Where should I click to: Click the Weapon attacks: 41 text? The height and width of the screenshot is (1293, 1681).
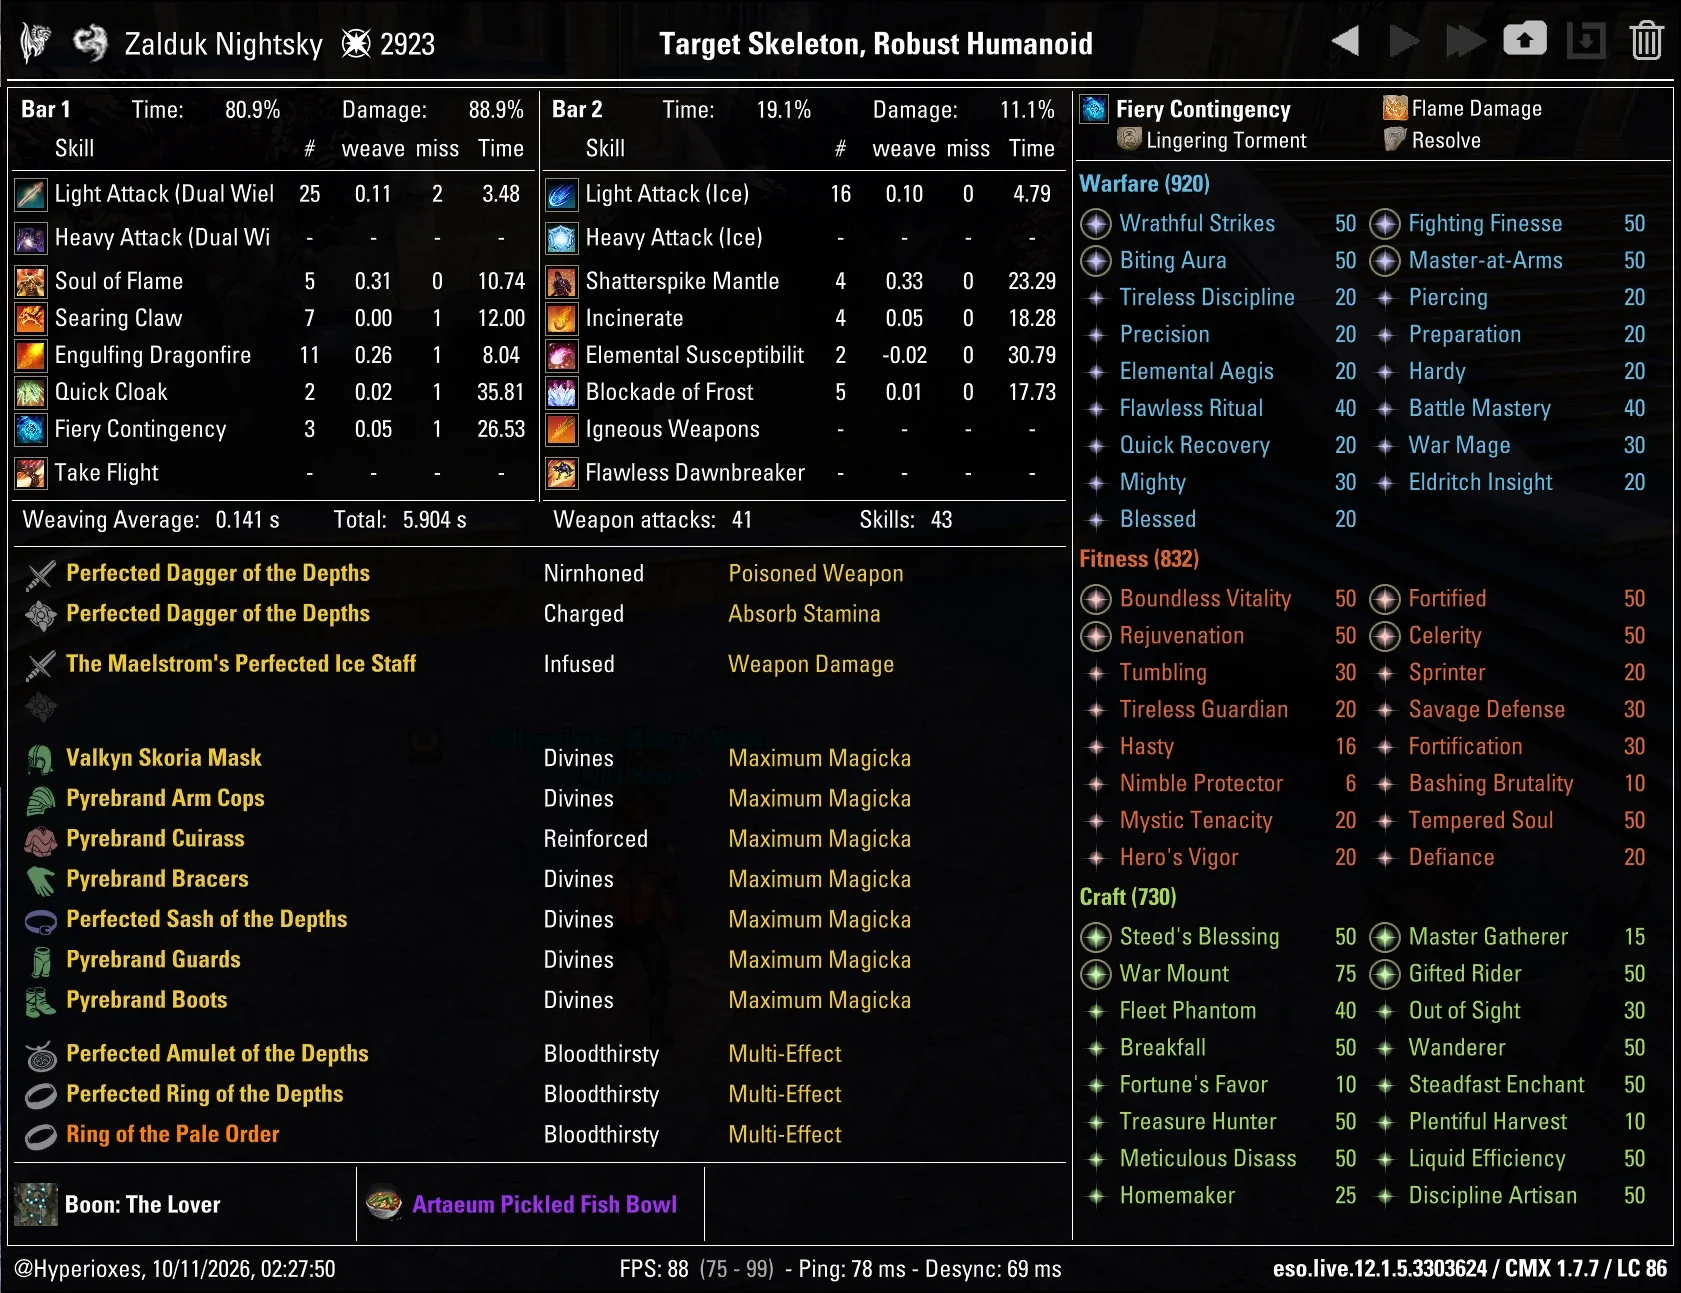653,520
